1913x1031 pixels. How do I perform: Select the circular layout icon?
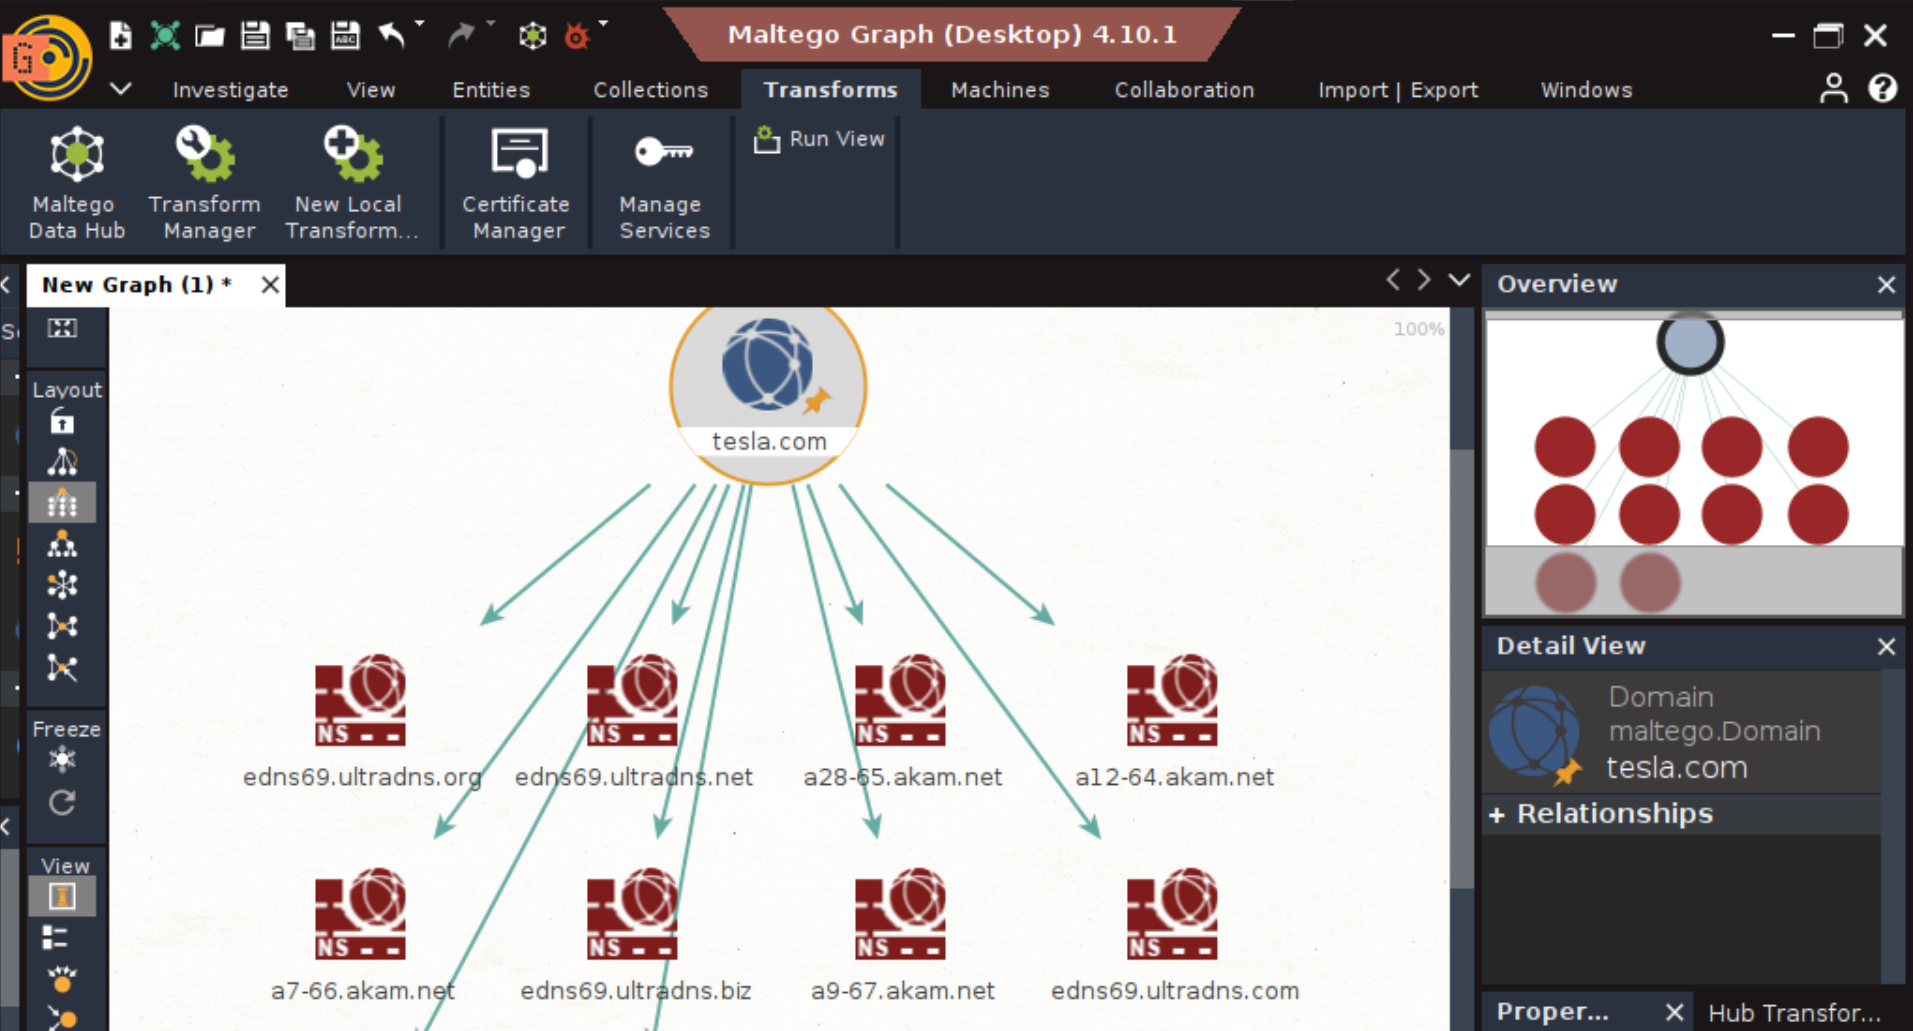[x=62, y=585]
